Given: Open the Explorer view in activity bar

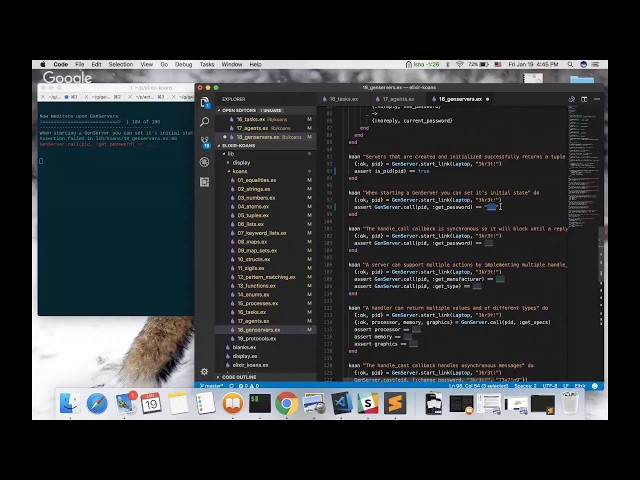Looking at the screenshot, I should coord(205,102).
